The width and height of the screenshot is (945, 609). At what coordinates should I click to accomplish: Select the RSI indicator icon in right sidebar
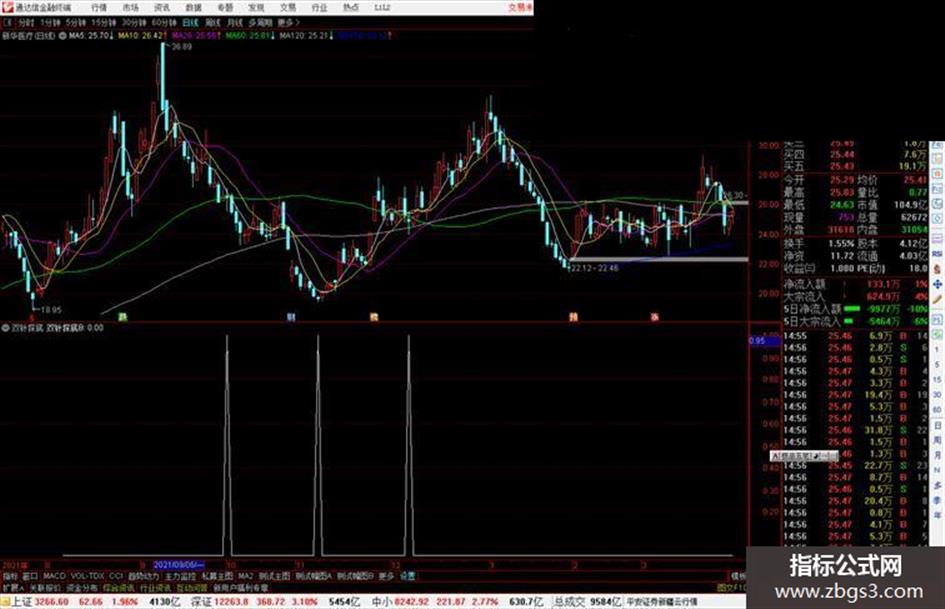[937, 253]
